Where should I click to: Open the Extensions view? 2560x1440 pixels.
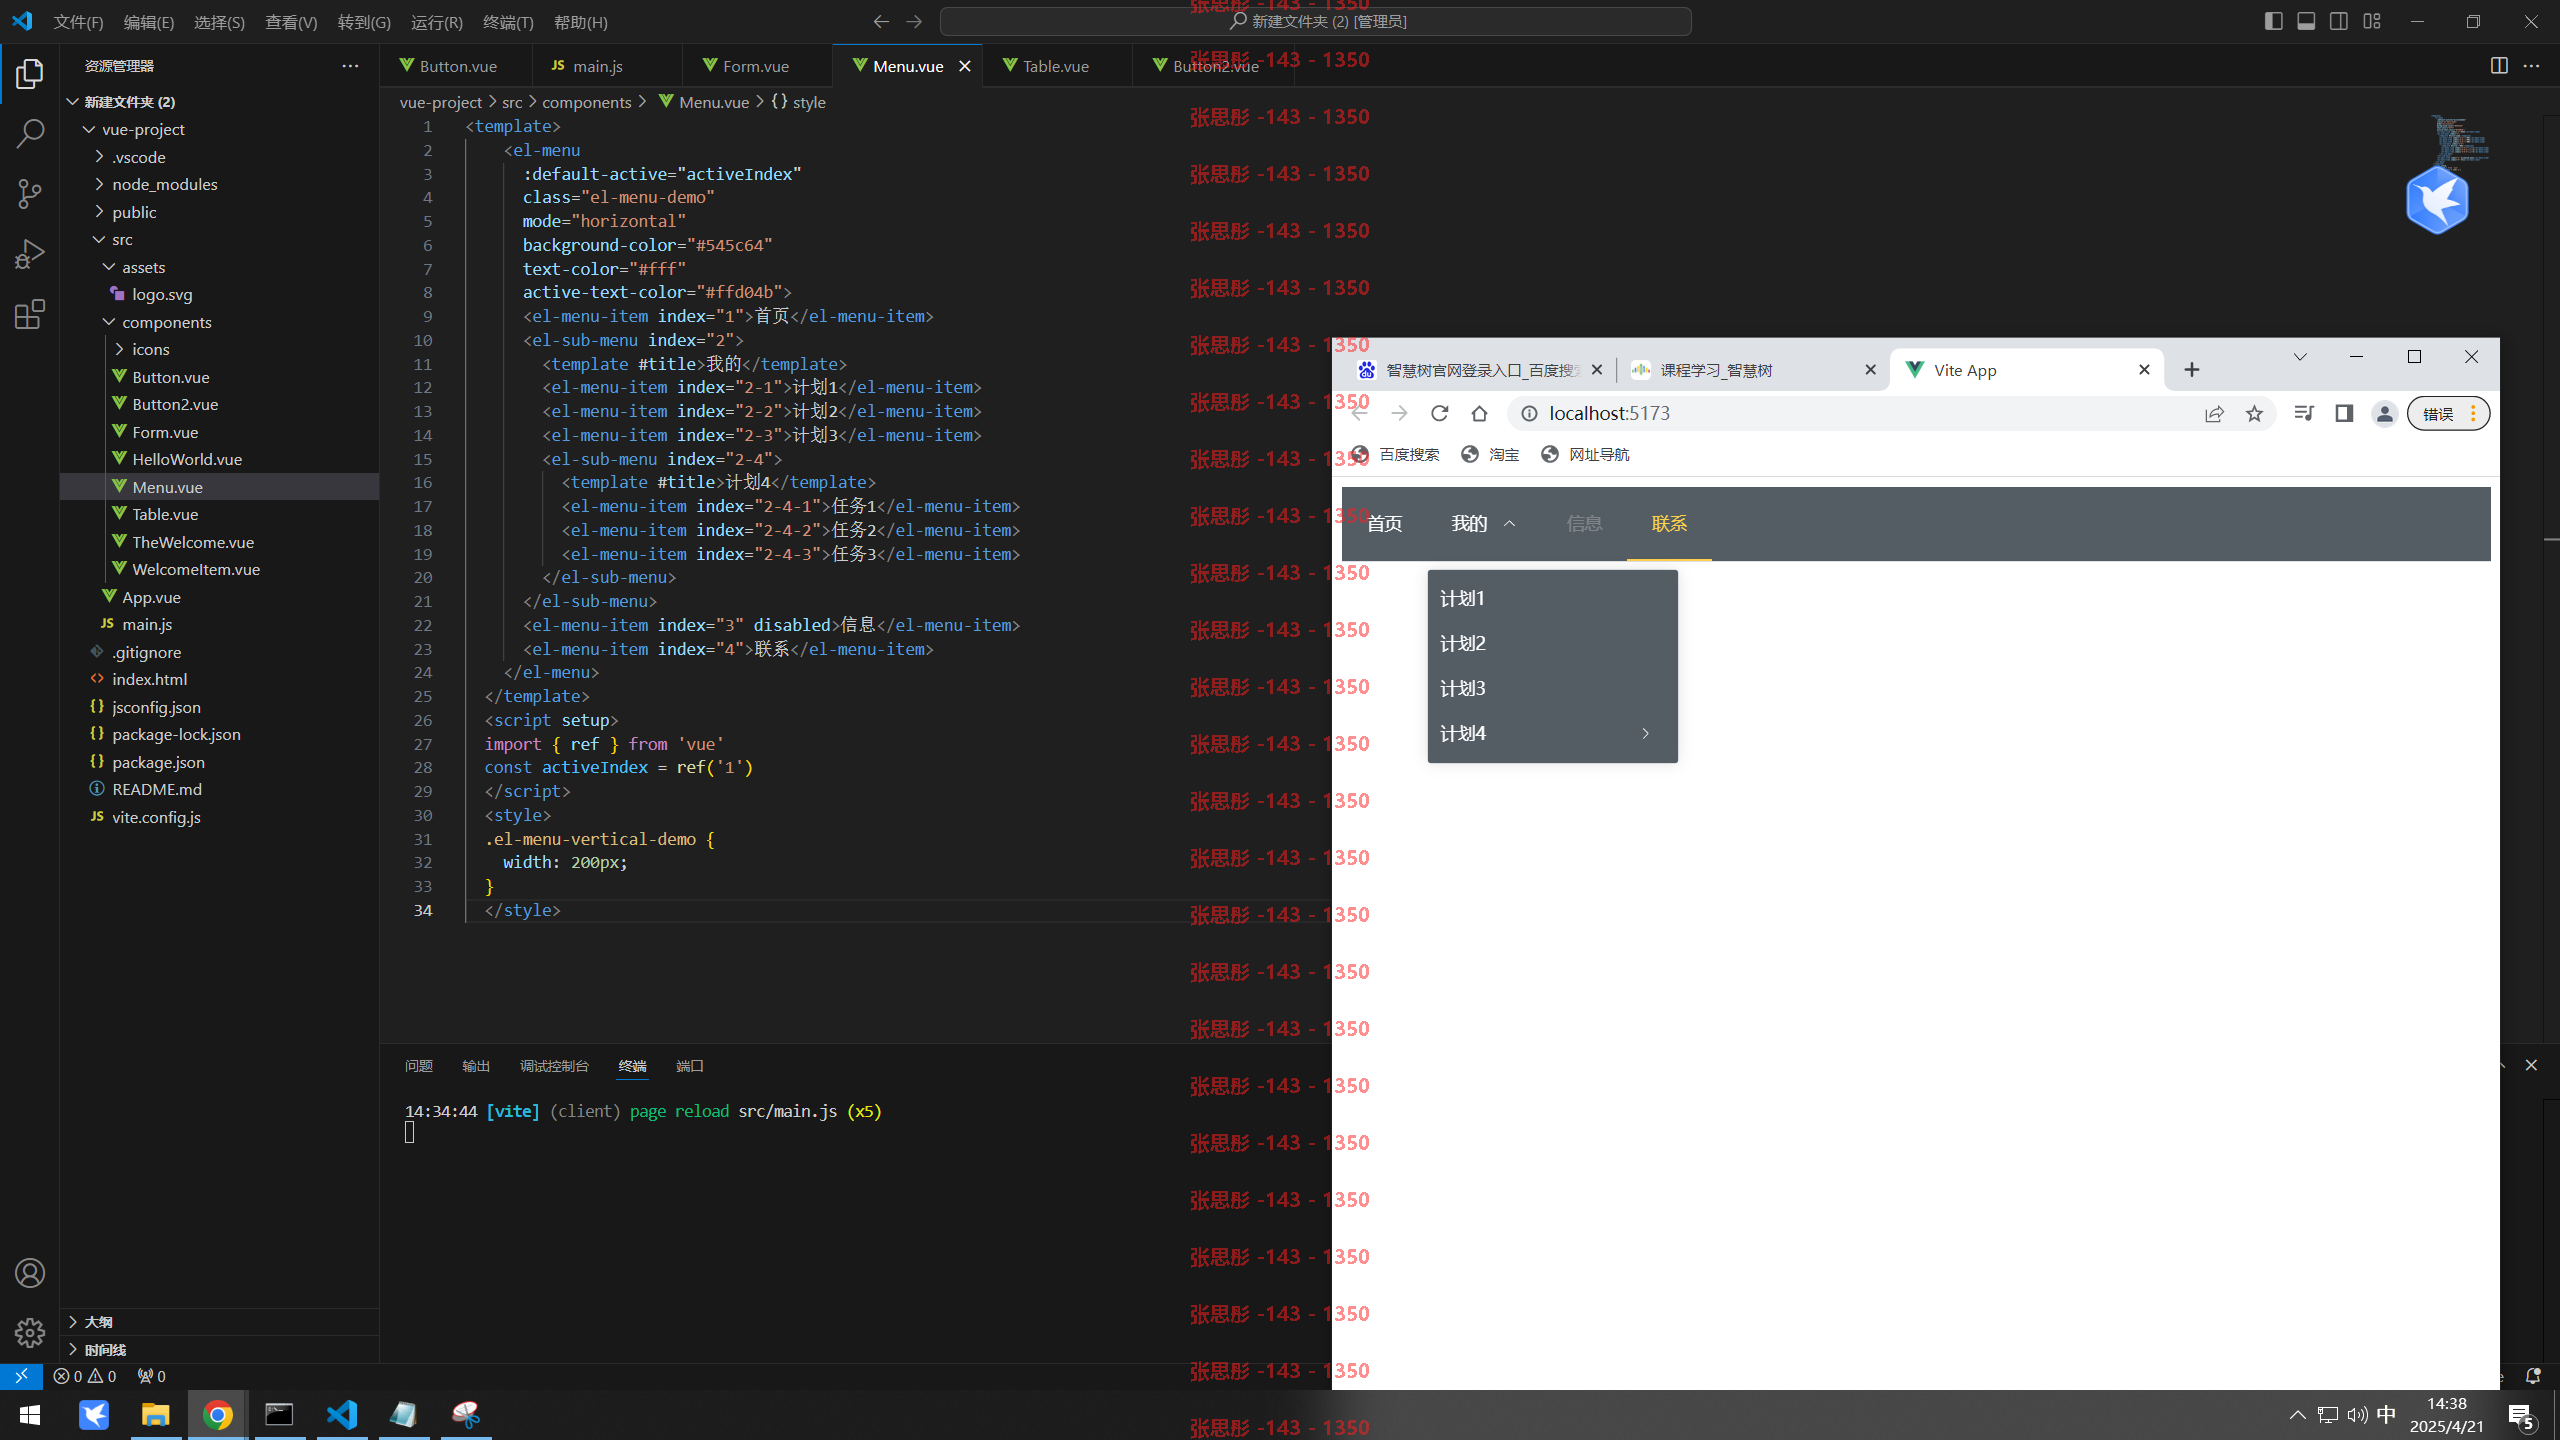(30, 315)
